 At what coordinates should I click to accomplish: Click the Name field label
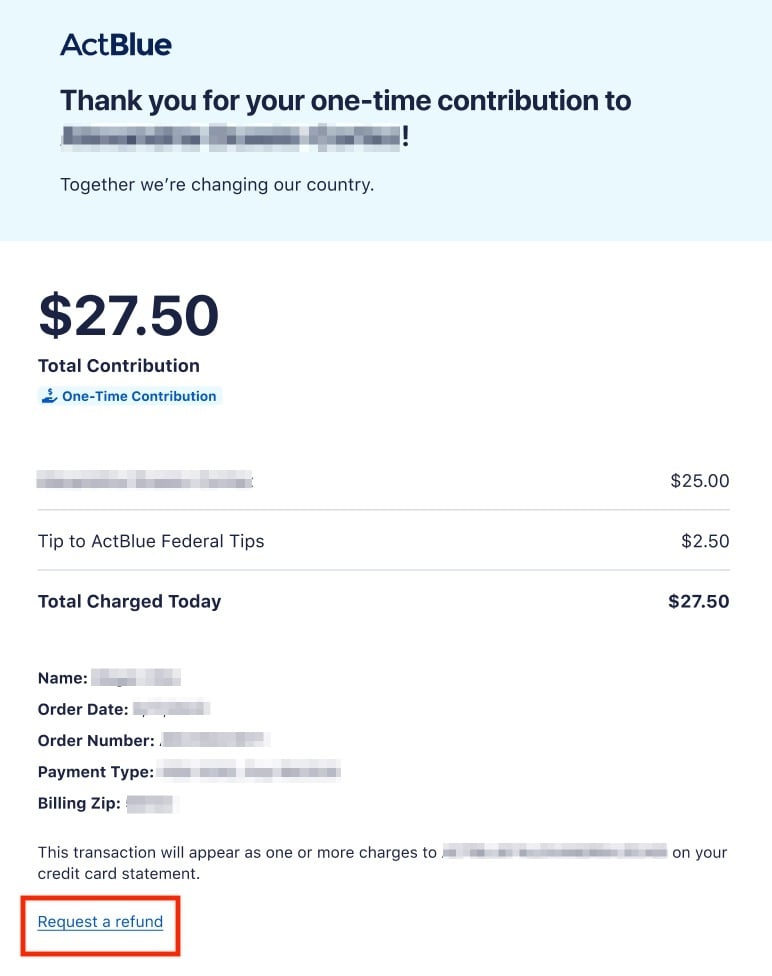(x=63, y=678)
